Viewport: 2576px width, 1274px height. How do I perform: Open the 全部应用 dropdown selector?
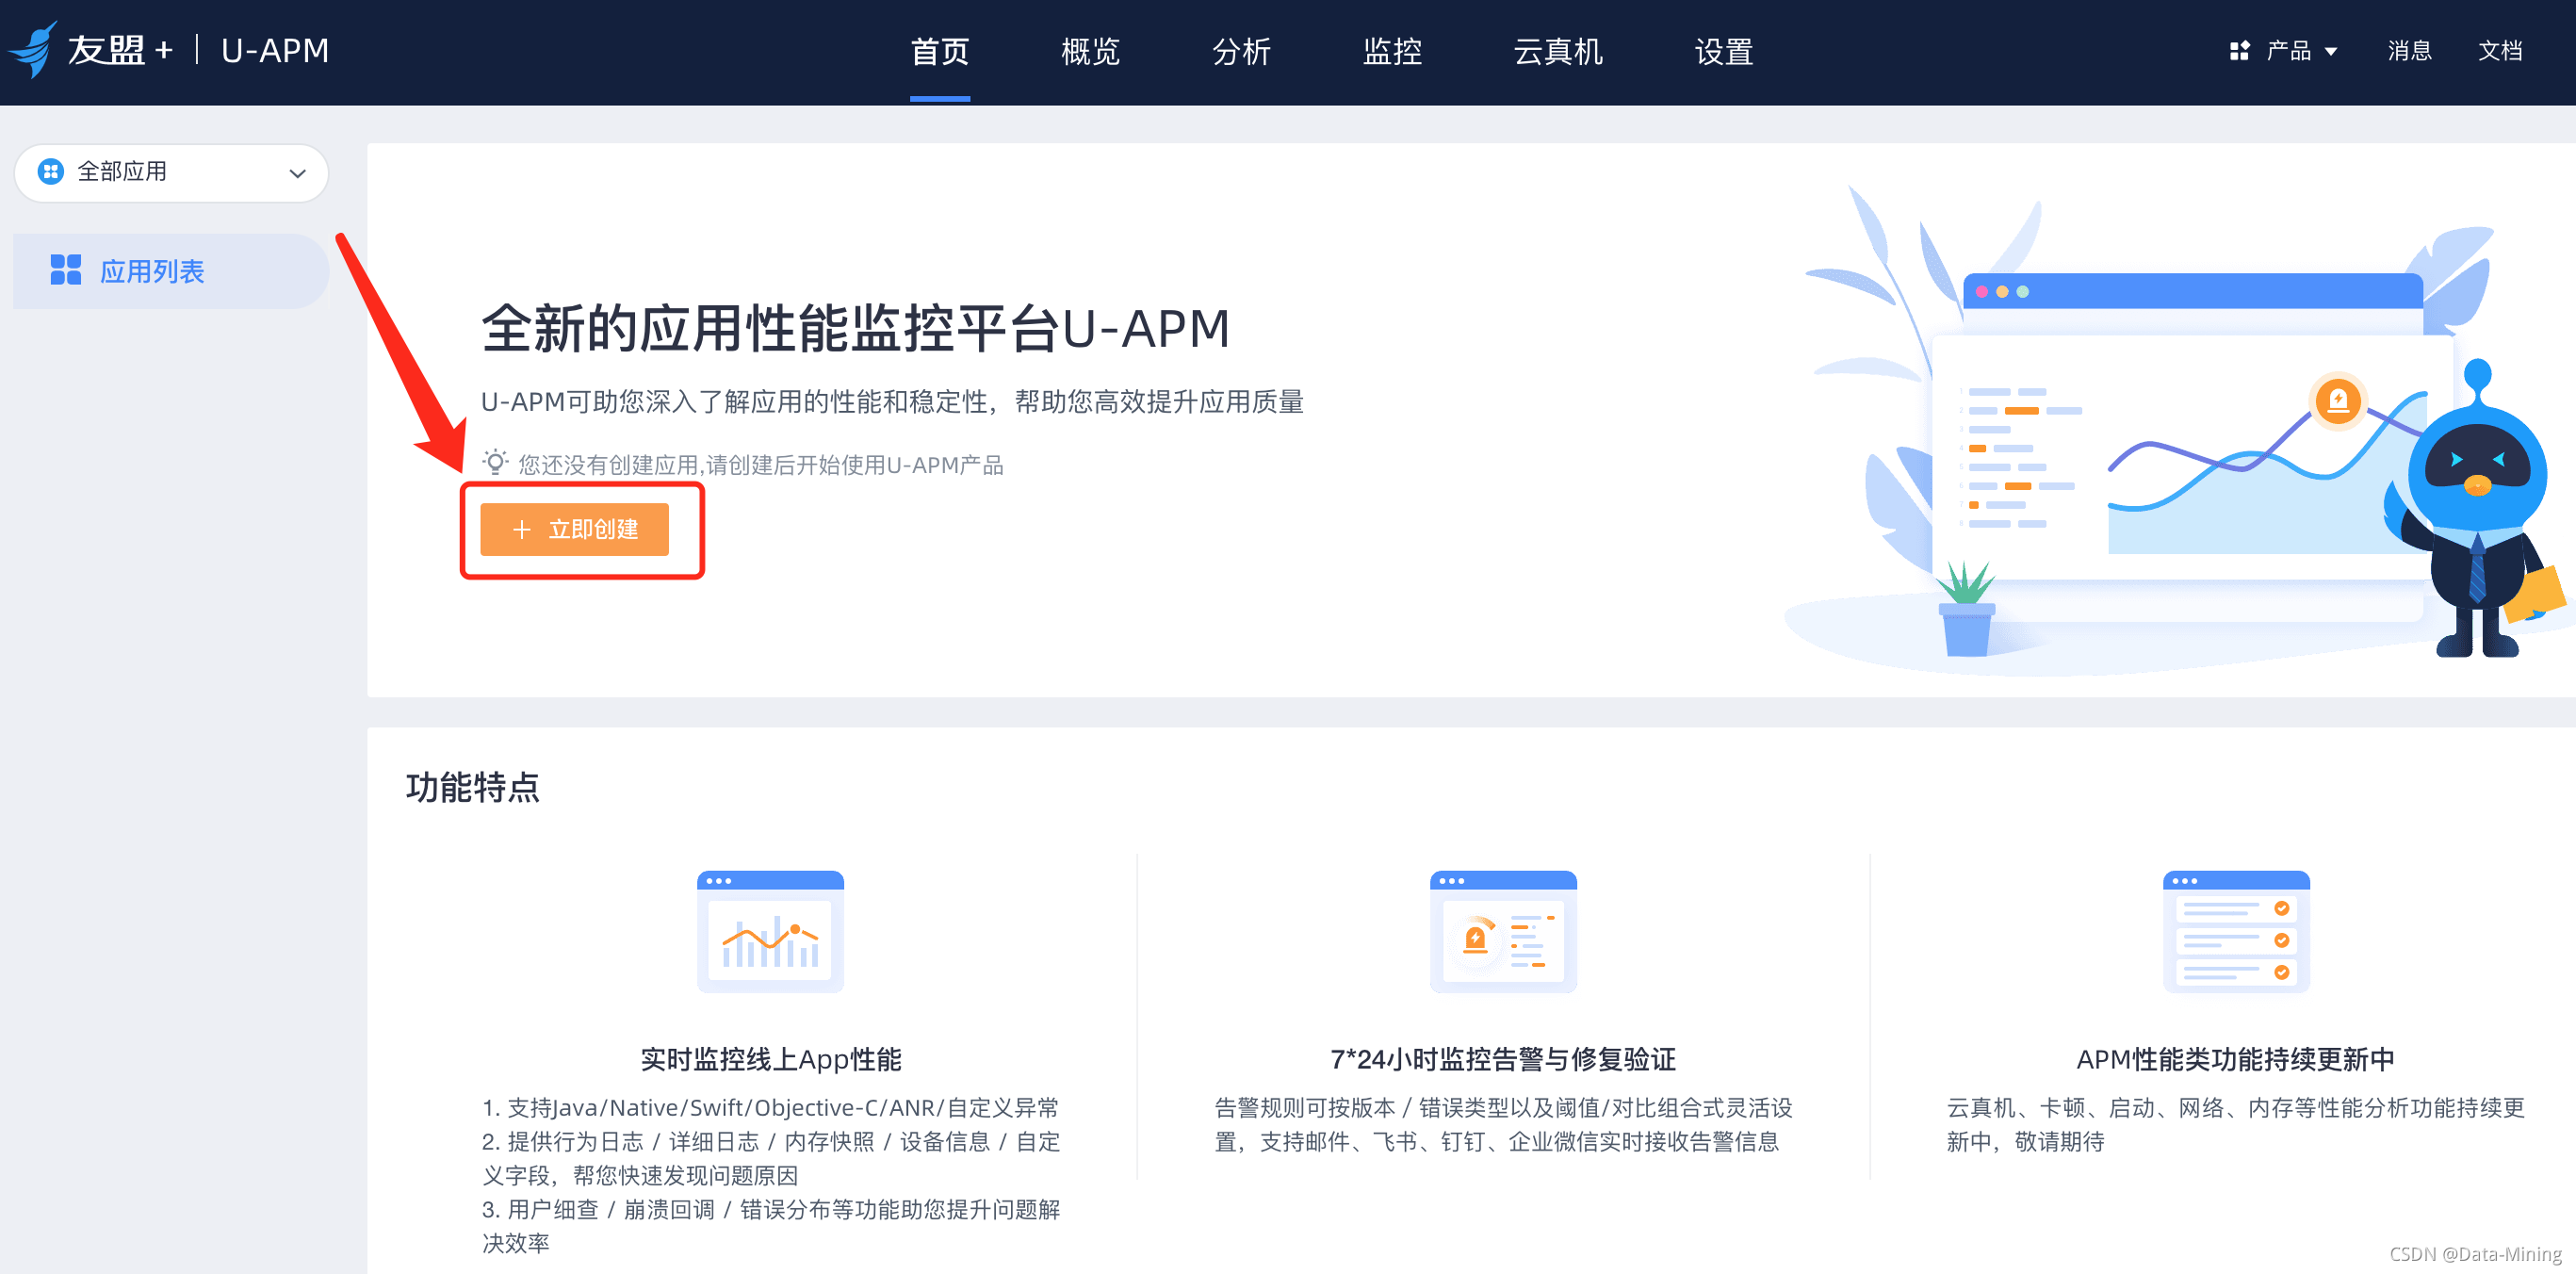(171, 172)
